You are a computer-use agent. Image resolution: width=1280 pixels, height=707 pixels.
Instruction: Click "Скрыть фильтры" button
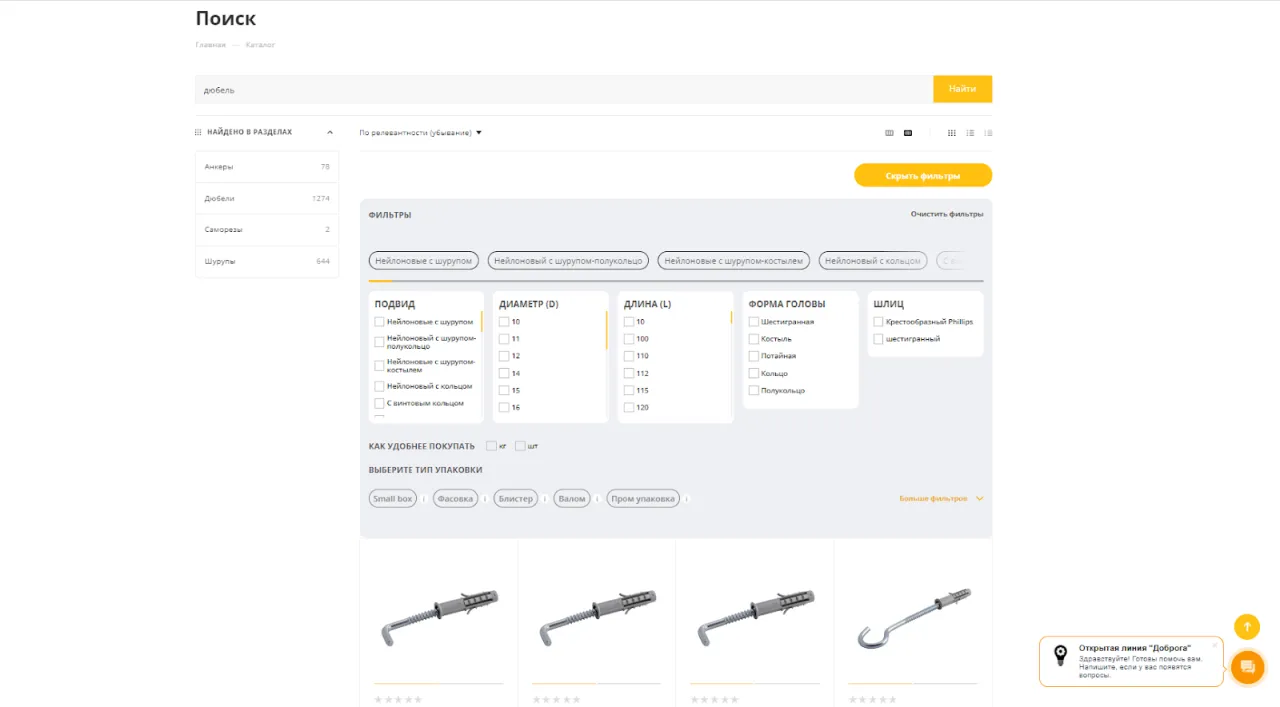coord(922,175)
